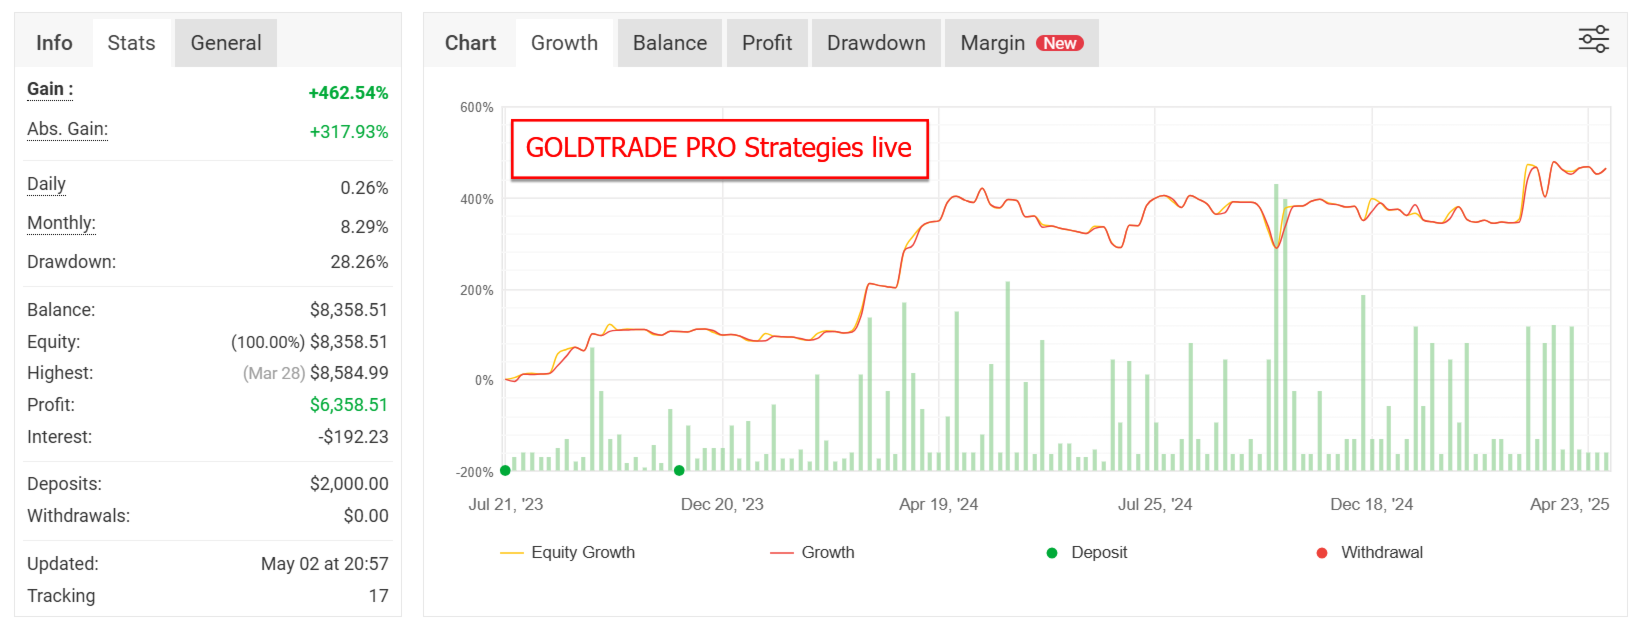
Task: Click the first green deposit dot marker
Action: [505, 470]
